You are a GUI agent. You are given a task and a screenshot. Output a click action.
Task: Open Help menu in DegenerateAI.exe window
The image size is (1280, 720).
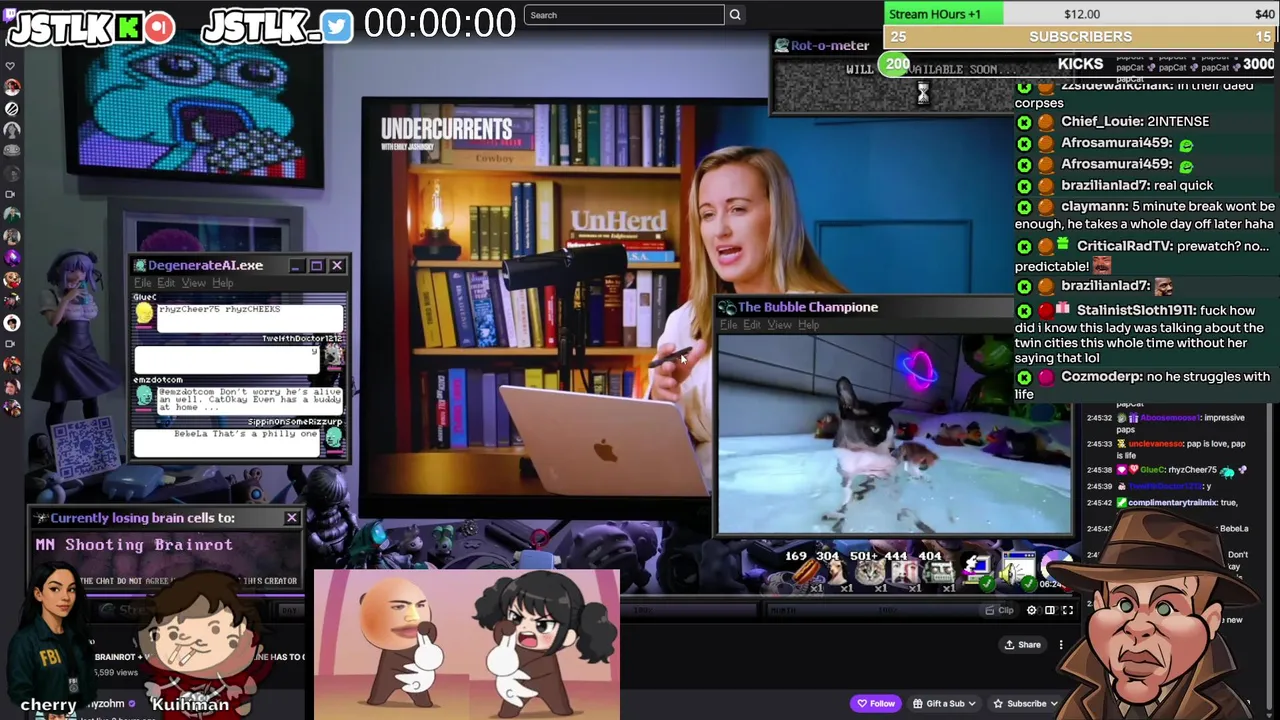pyautogui.click(x=223, y=283)
